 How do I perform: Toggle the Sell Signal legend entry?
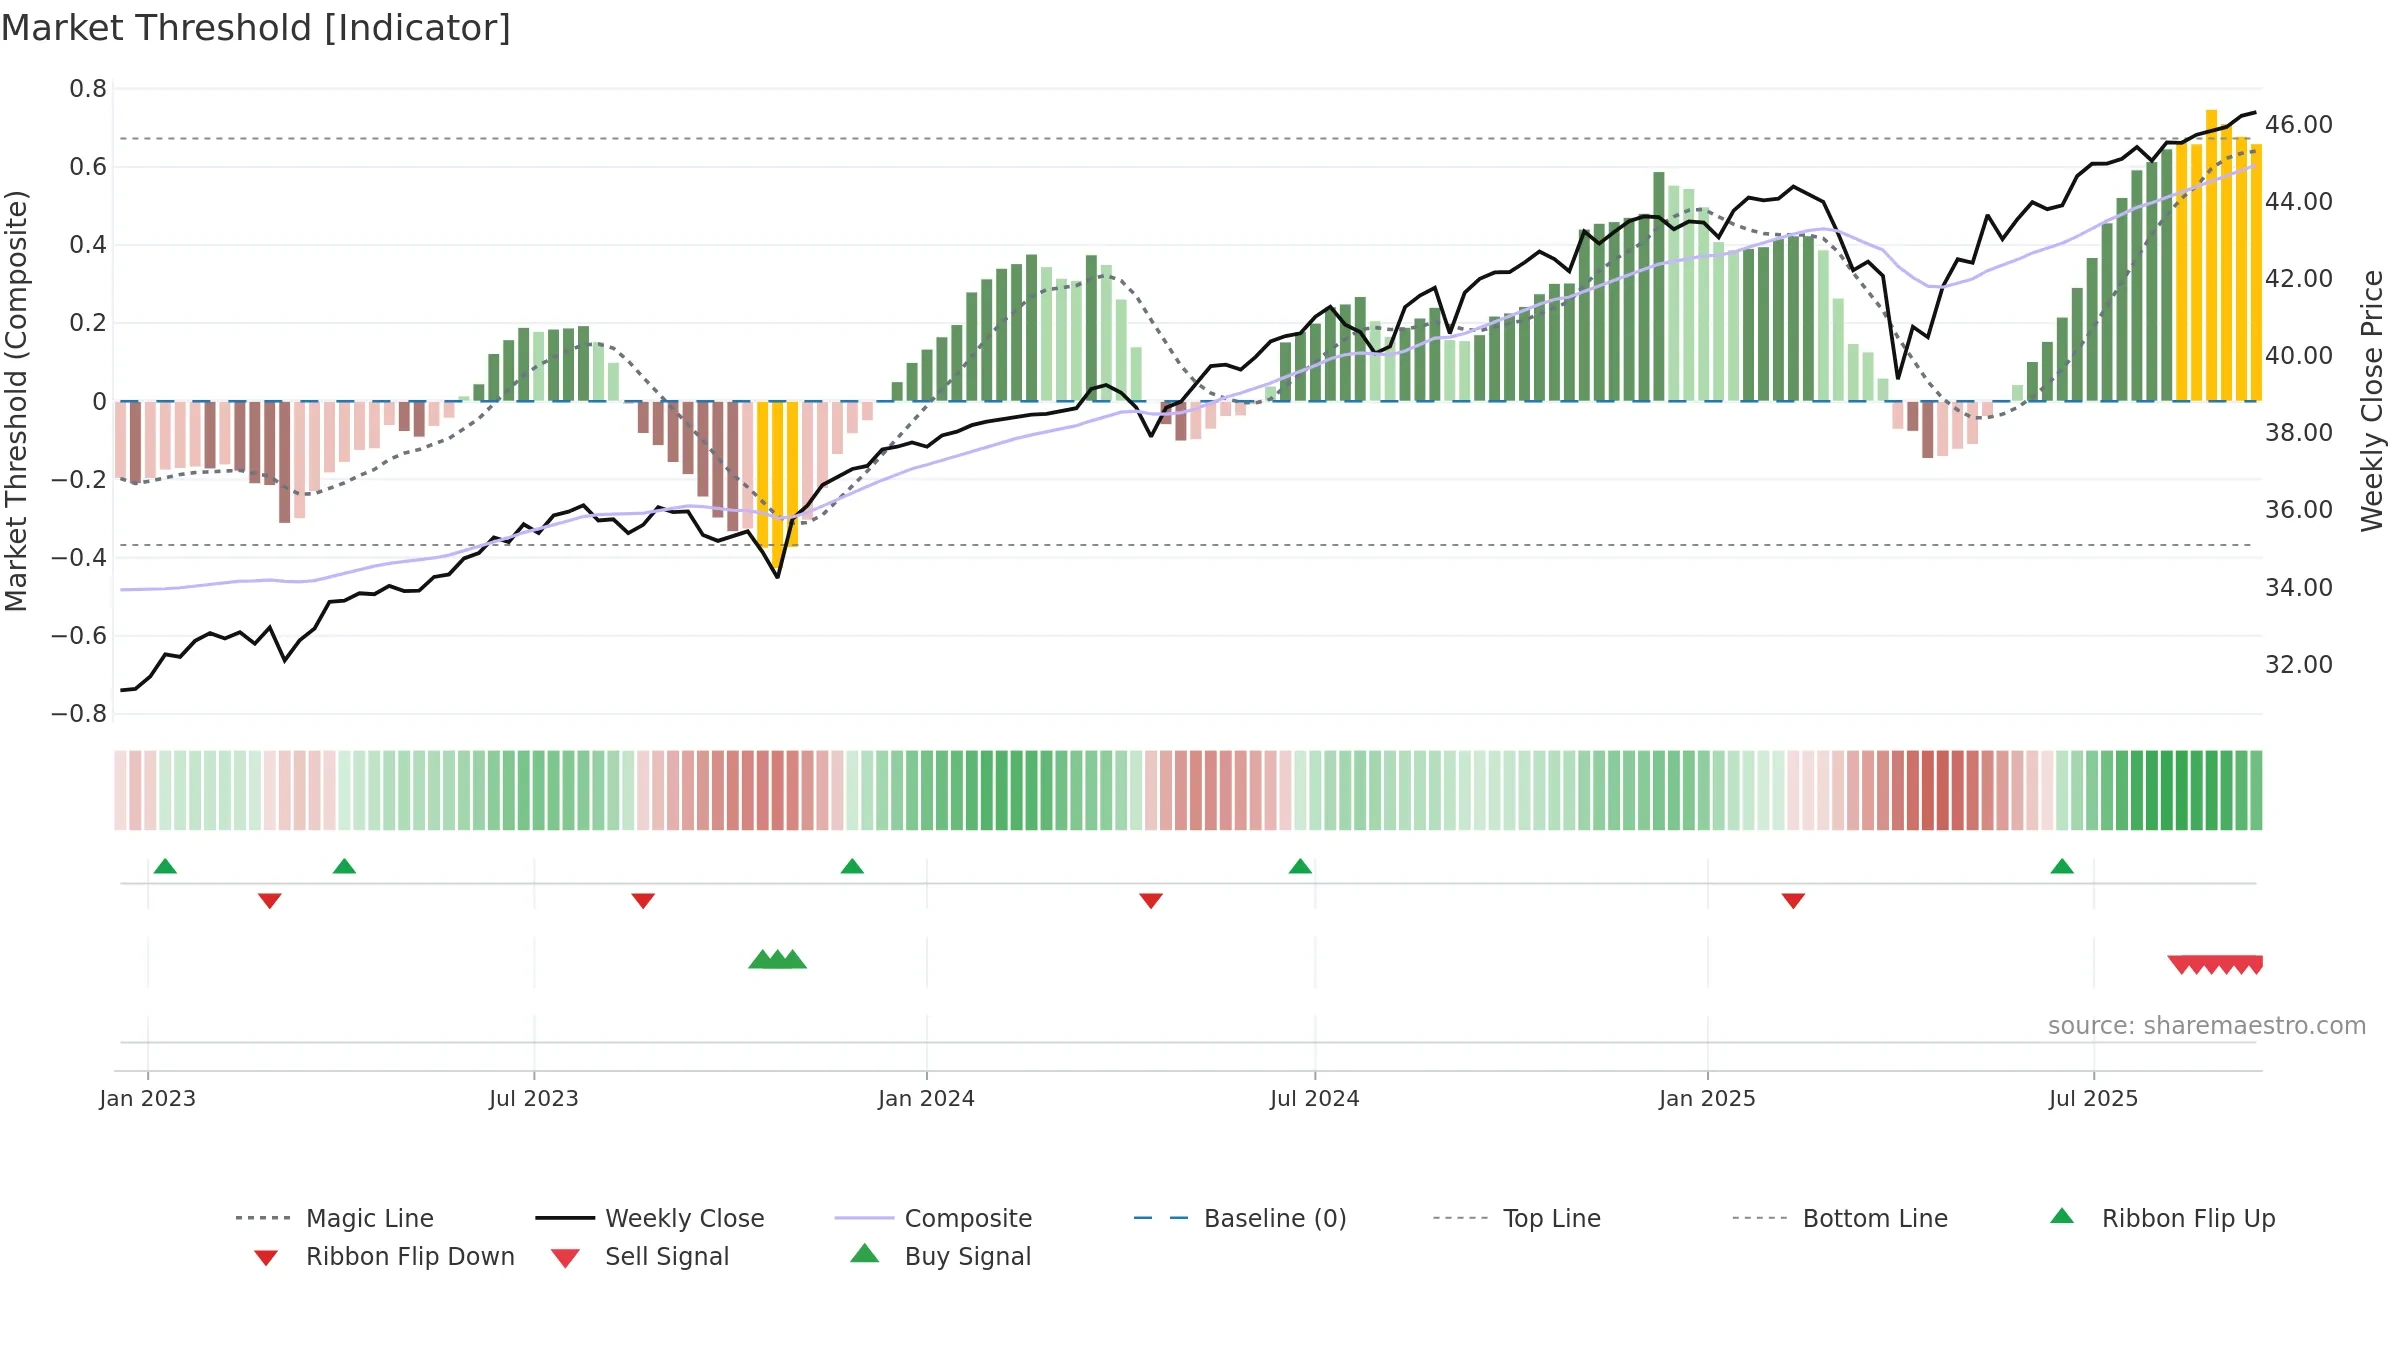640,1256
